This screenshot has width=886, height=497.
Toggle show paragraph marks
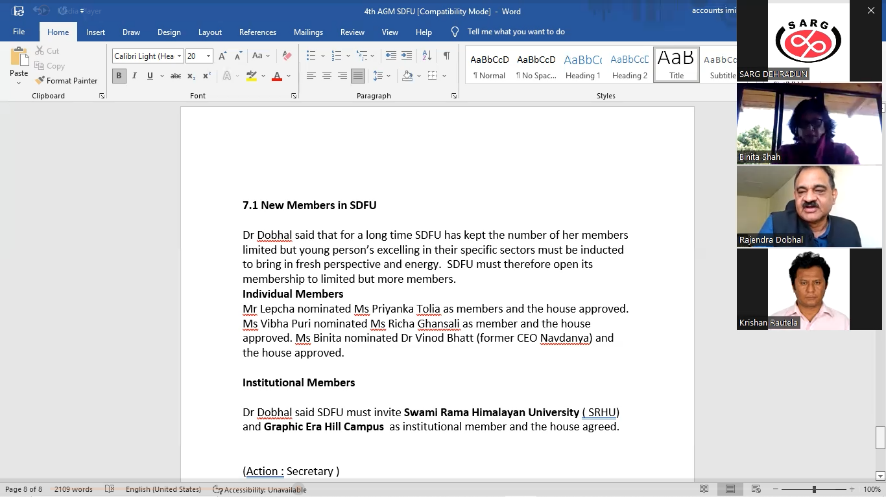pyautogui.click(x=446, y=56)
